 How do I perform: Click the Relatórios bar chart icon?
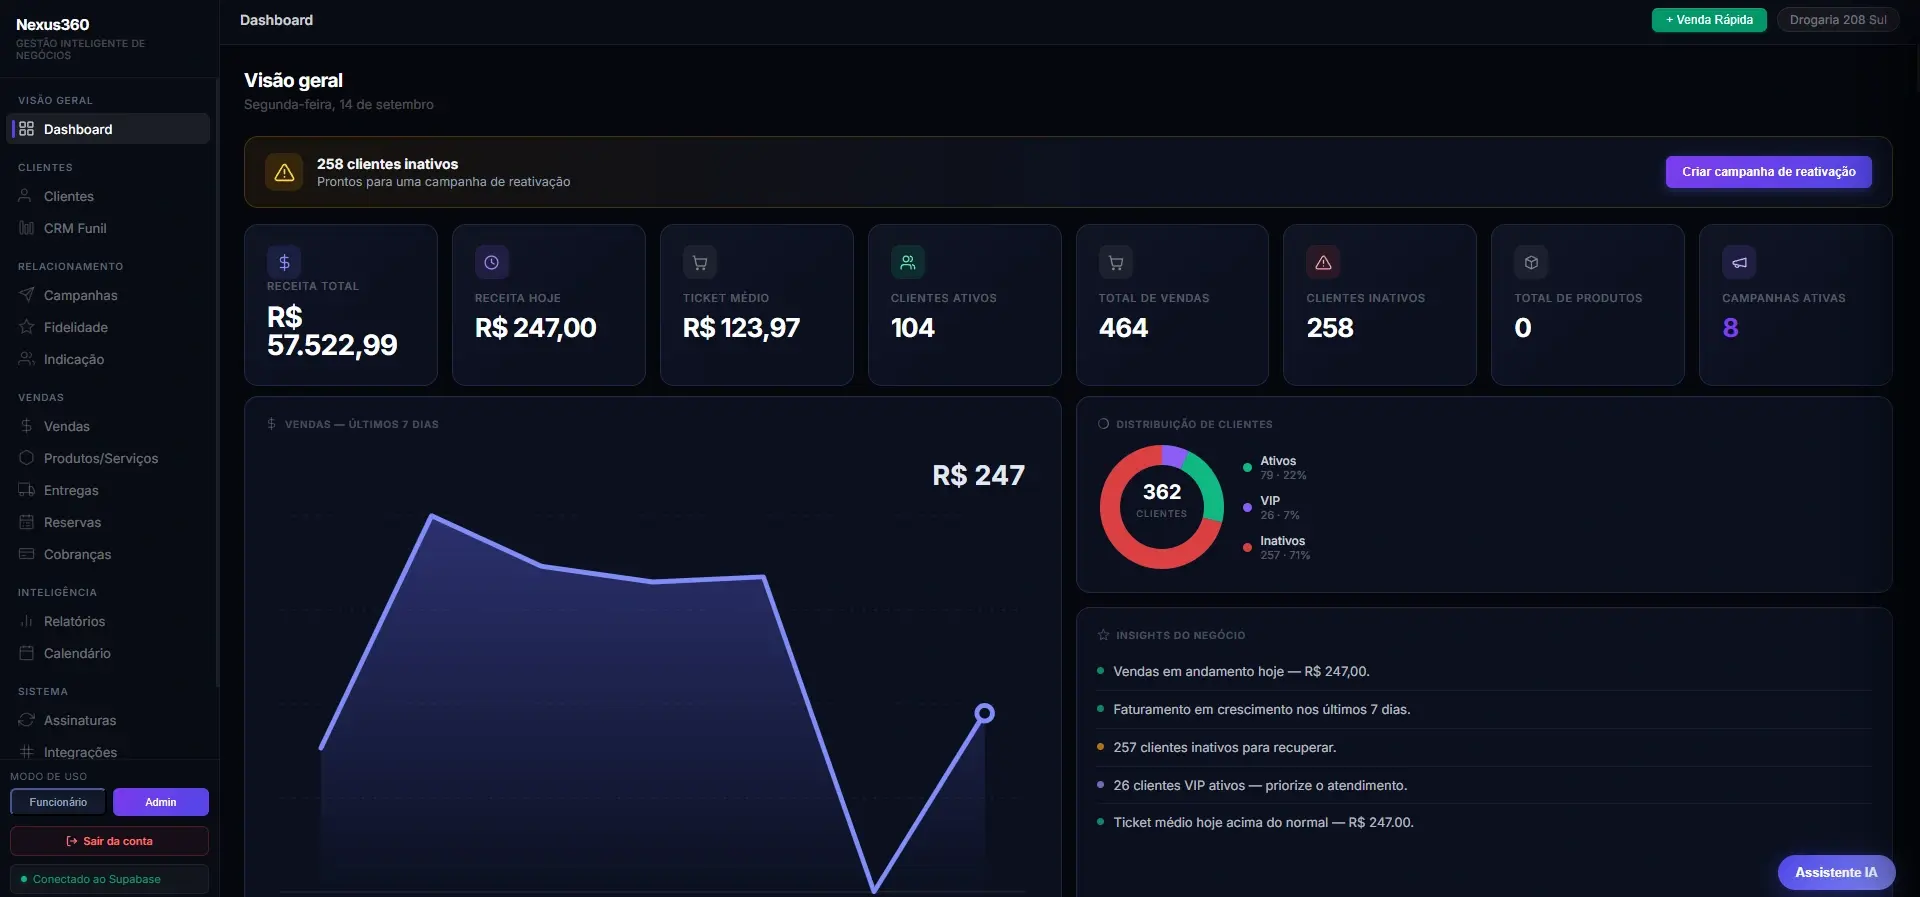(x=26, y=621)
